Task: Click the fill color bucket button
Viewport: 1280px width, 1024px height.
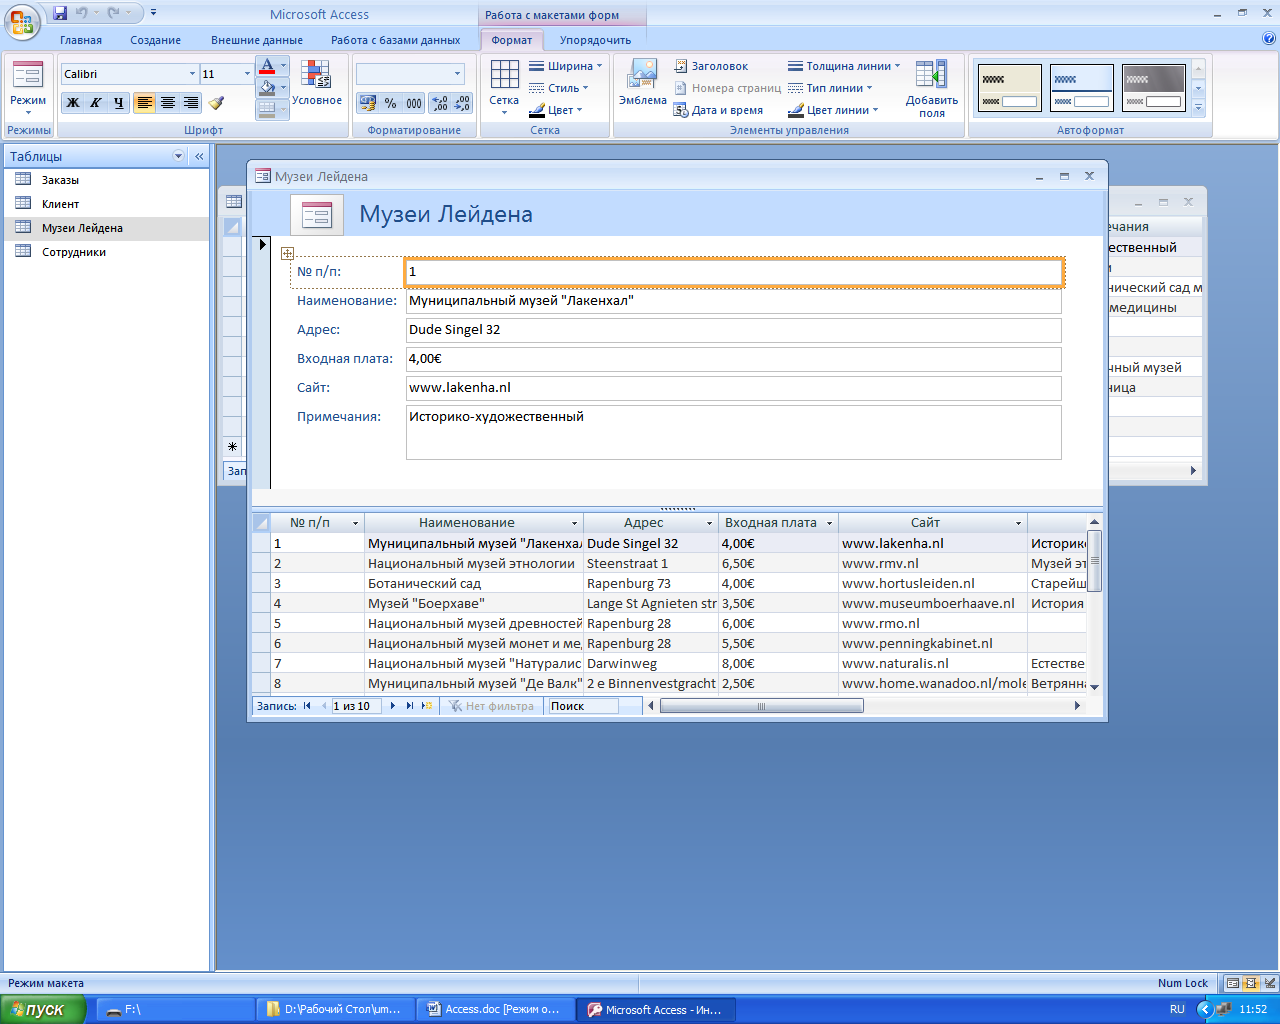Action: (x=266, y=88)
